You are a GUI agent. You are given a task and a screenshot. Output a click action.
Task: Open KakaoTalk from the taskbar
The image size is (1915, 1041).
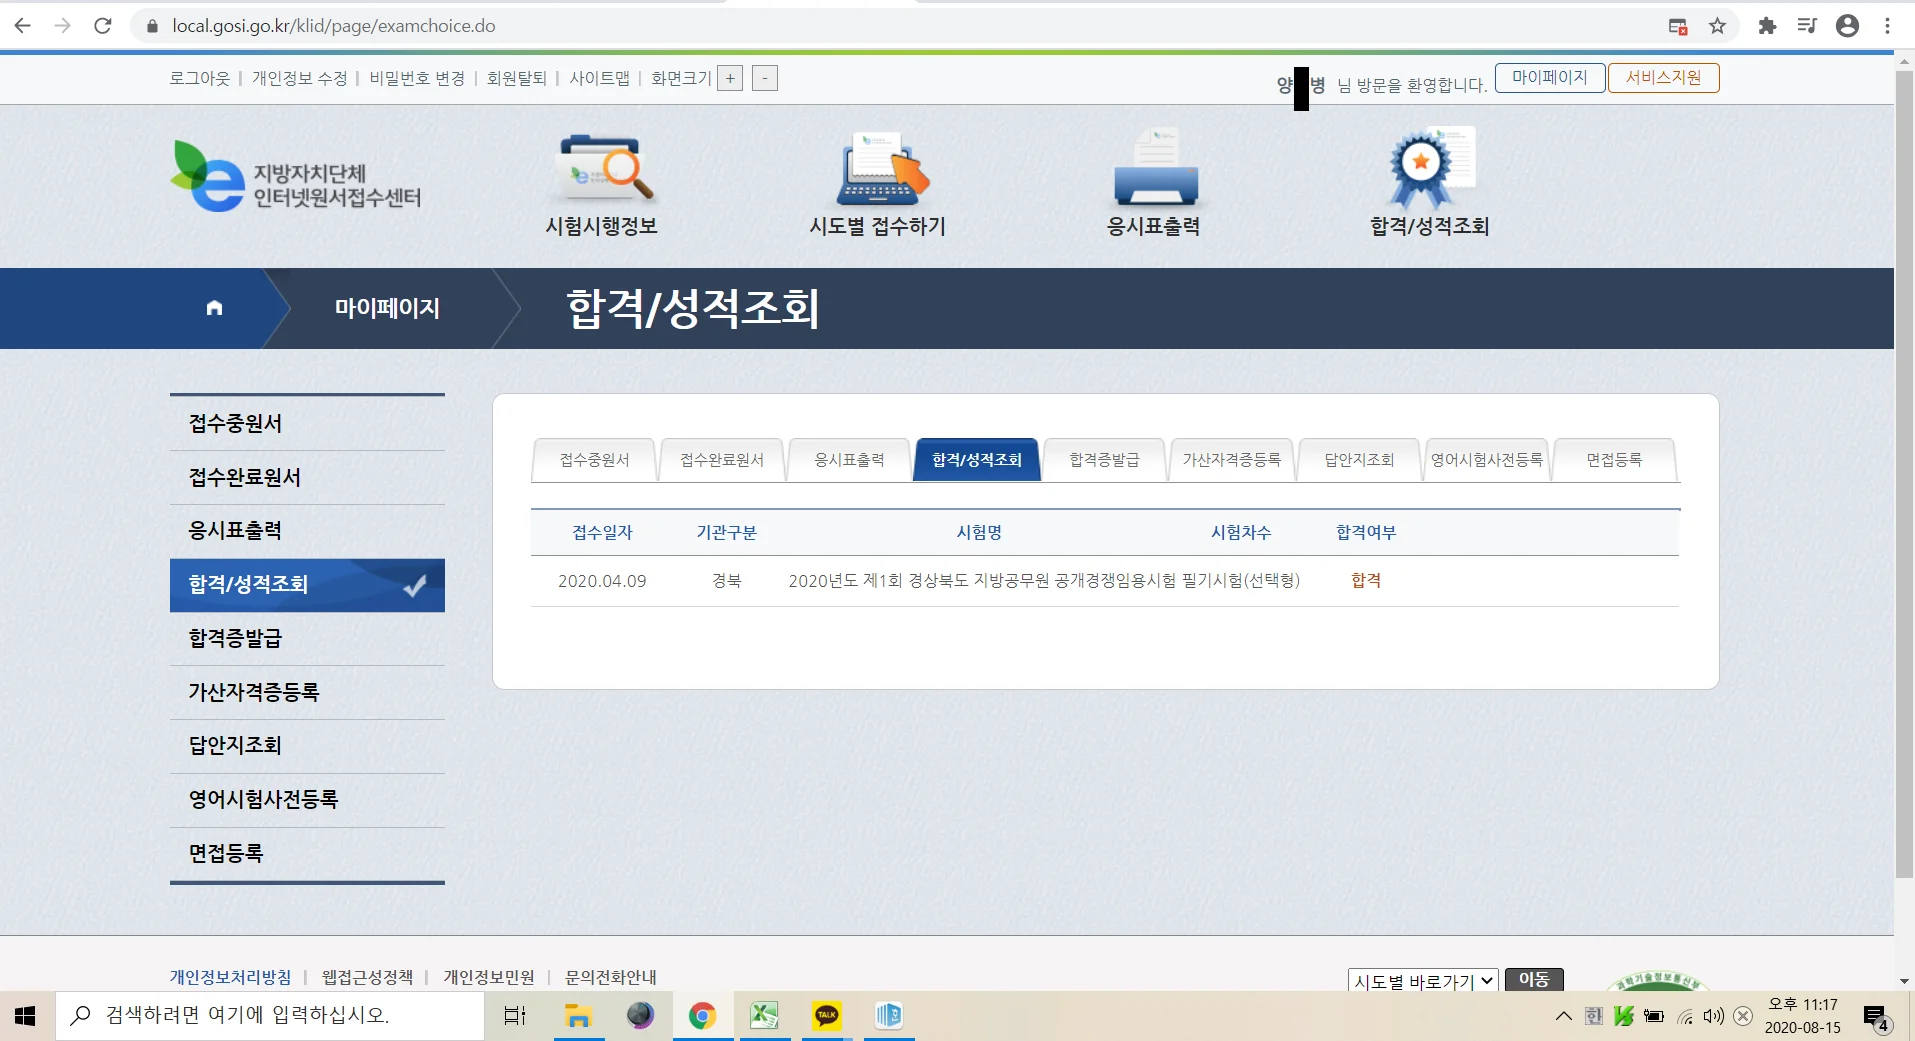(826, 1016)
